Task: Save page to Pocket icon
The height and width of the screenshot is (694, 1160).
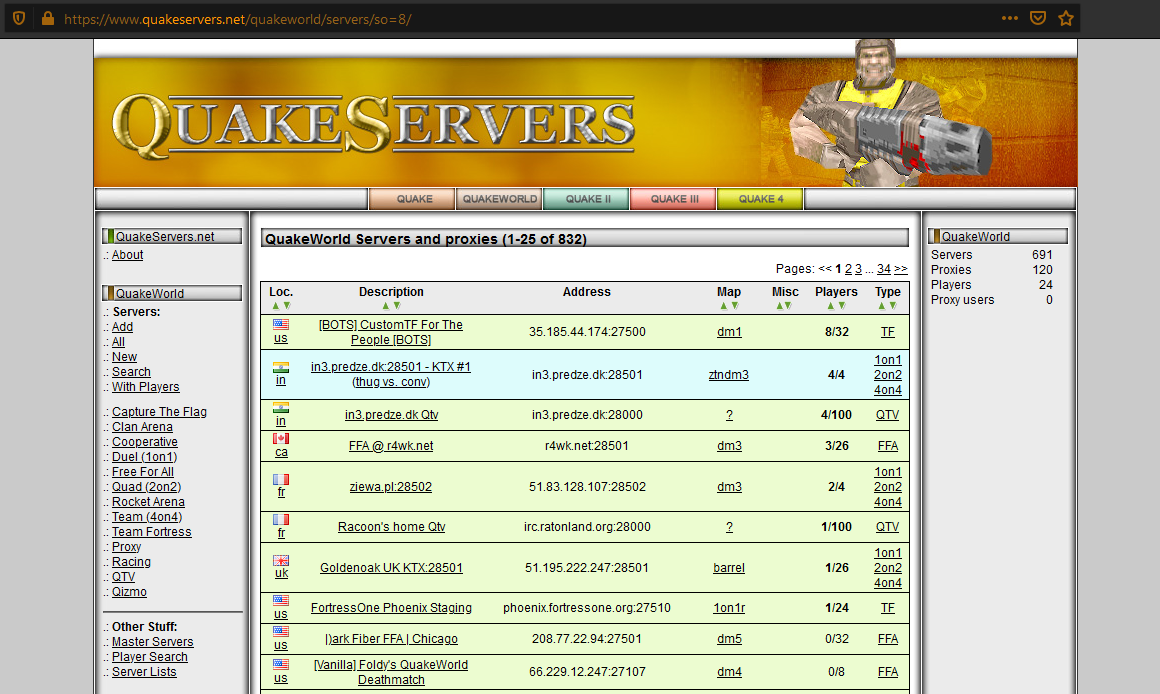Action: [x=1038, y=18]
